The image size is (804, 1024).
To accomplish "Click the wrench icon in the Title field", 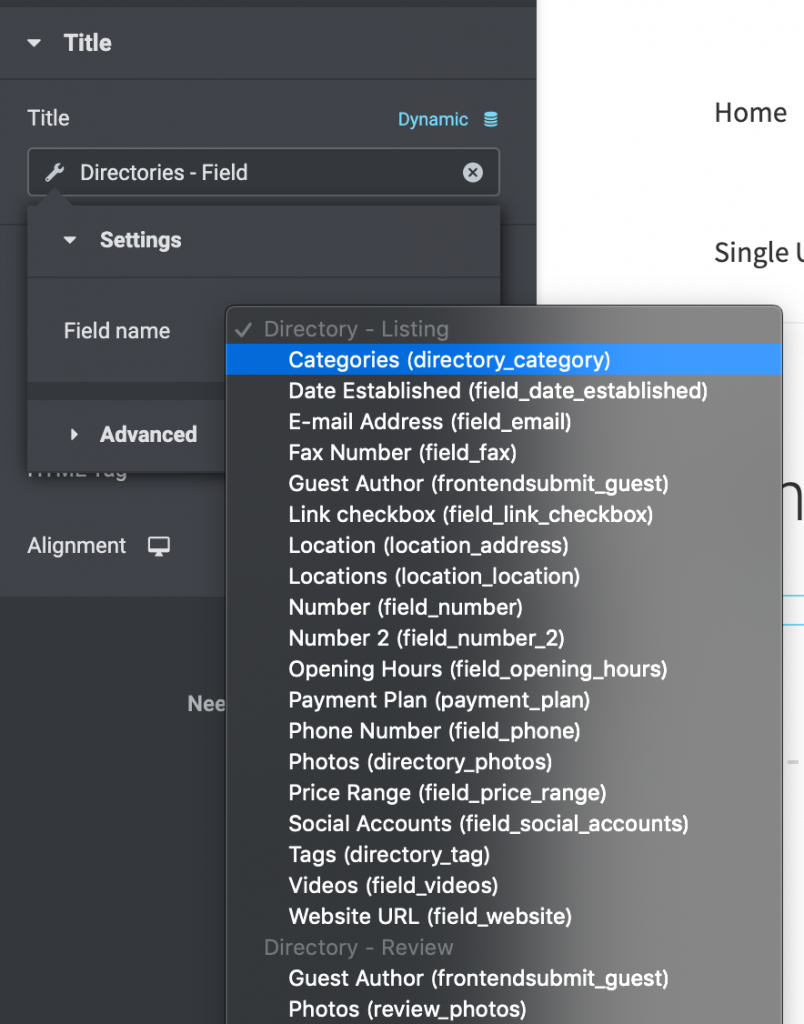I will pos(53,172).
